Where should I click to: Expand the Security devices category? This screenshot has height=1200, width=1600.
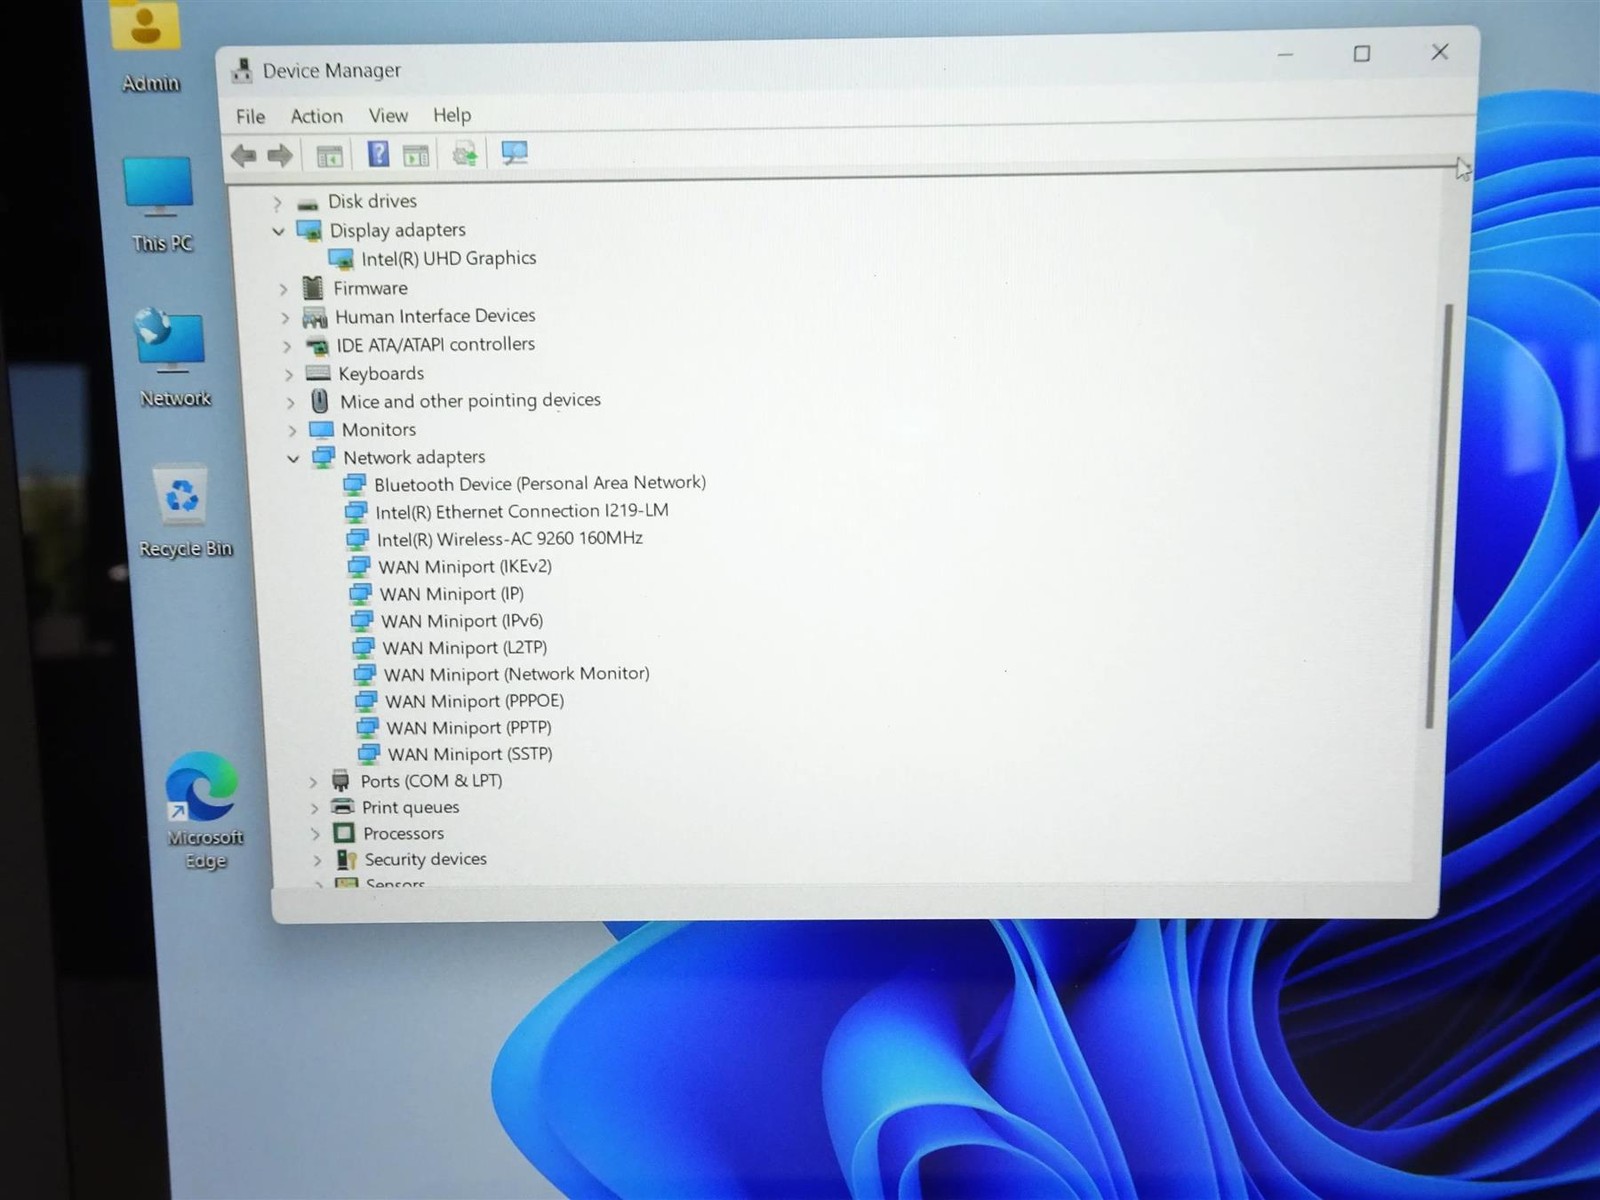tap(317, 859)
